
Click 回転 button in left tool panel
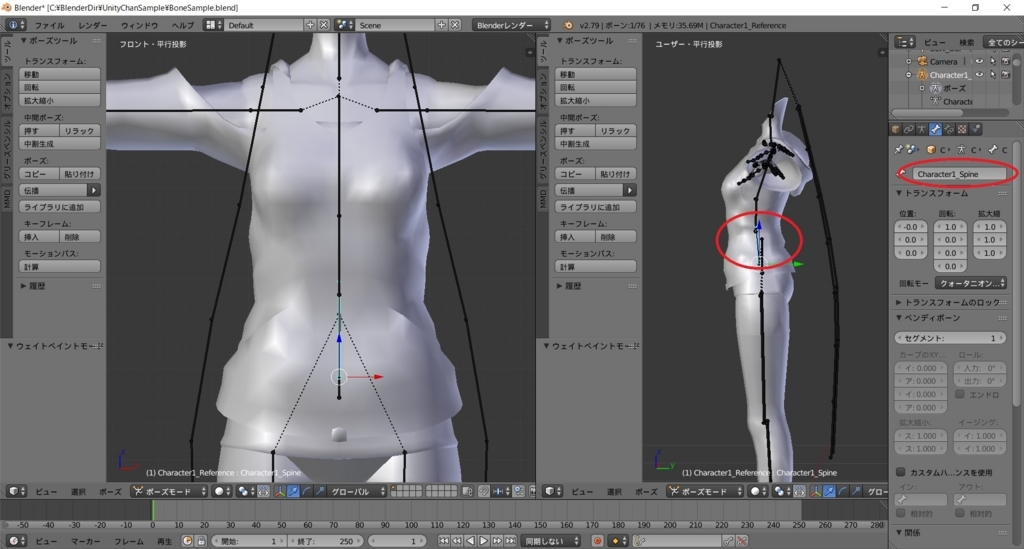click(x=59, y=87)
